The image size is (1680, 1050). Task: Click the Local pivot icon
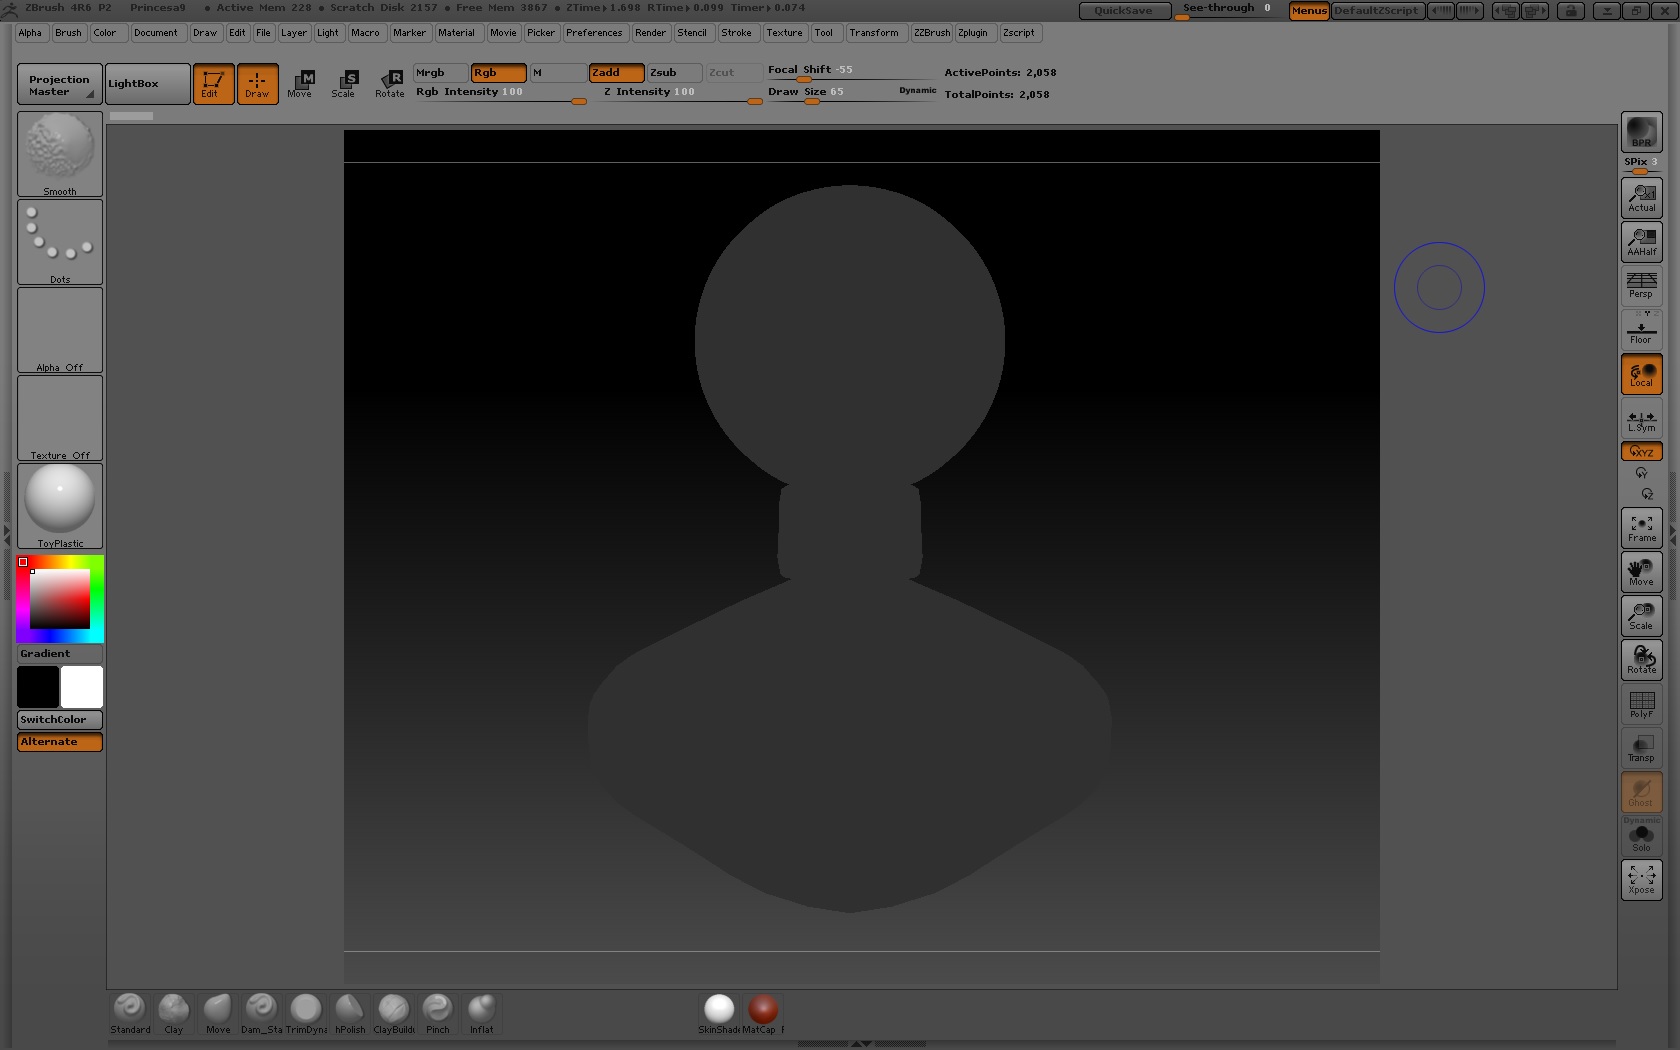(x=1641, y=373)
